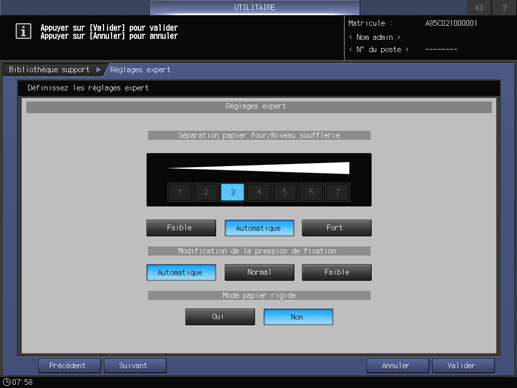517x388 pixels.
Task: Click the grey Réglages expert panel header
Action: coord(259,107)
